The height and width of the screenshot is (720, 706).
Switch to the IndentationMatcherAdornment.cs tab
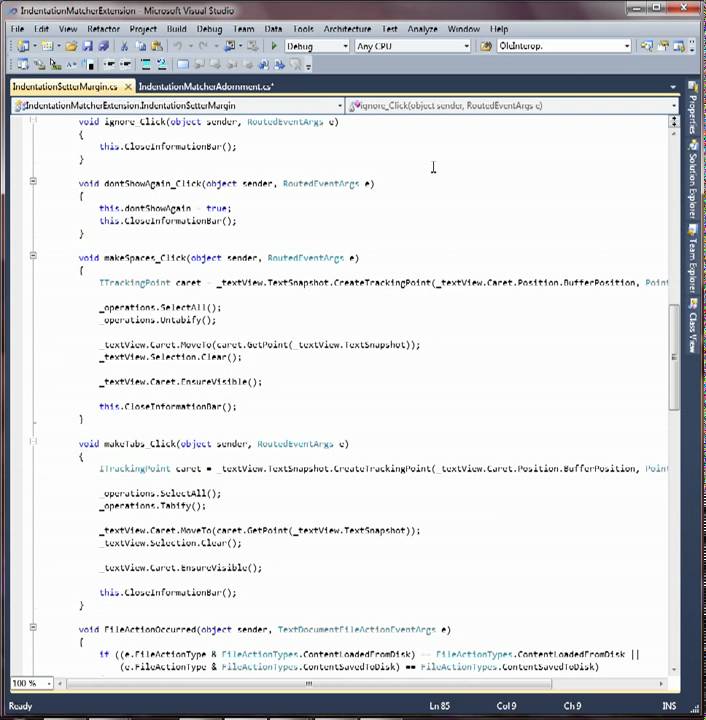coord(206,86)
